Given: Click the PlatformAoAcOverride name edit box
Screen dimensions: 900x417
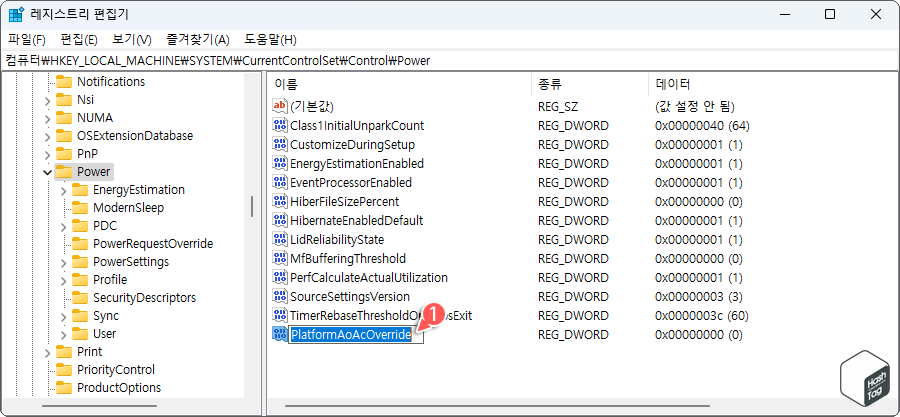Looking at the screenshot, I should point(356,335).
